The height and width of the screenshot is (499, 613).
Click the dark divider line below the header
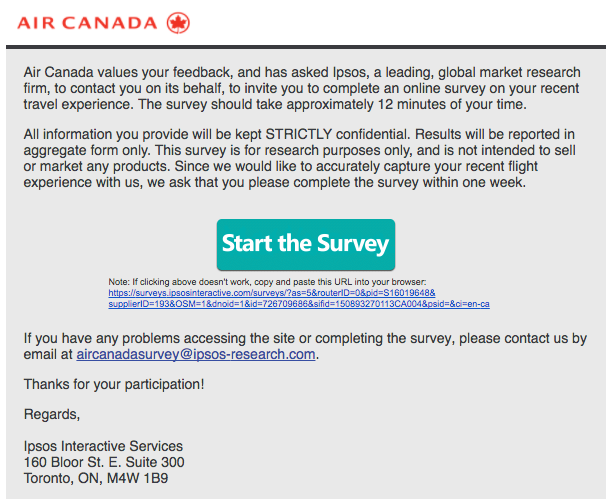pyautogui.click(x=306, y=47)
